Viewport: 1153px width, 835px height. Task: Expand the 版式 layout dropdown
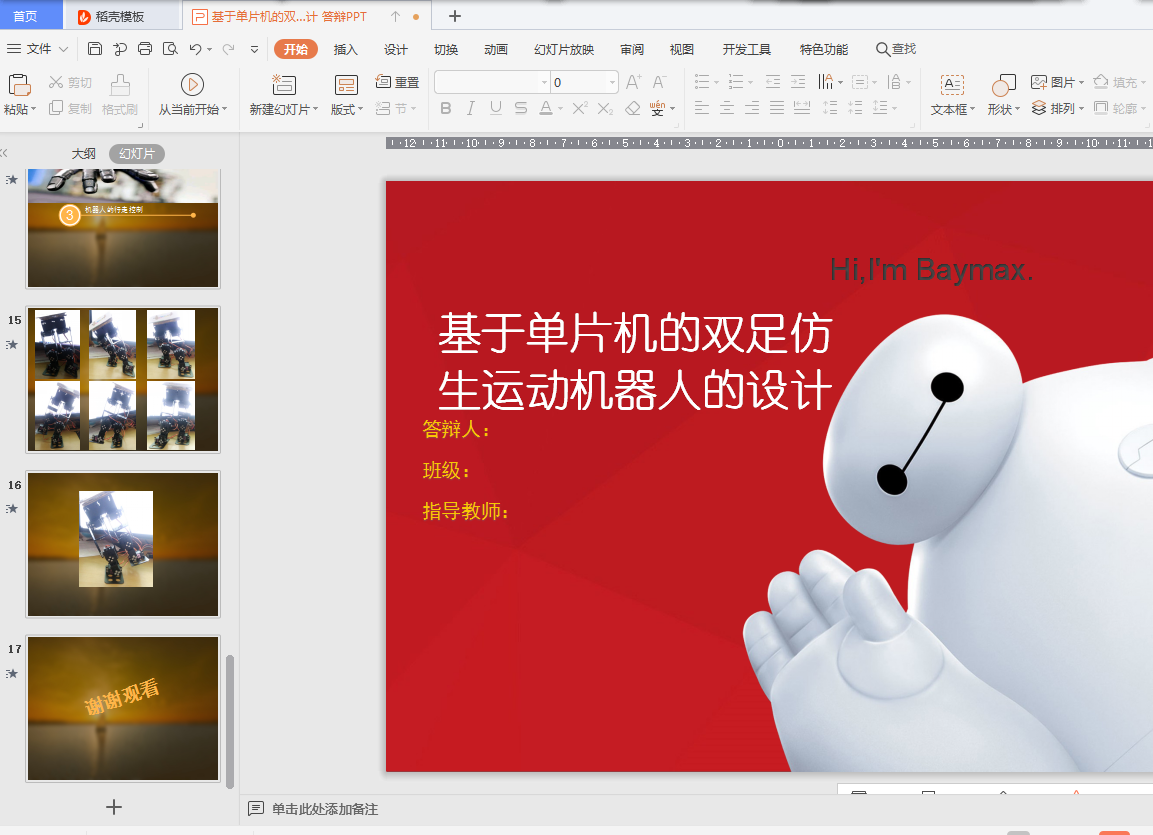click(x=360, y=110)
